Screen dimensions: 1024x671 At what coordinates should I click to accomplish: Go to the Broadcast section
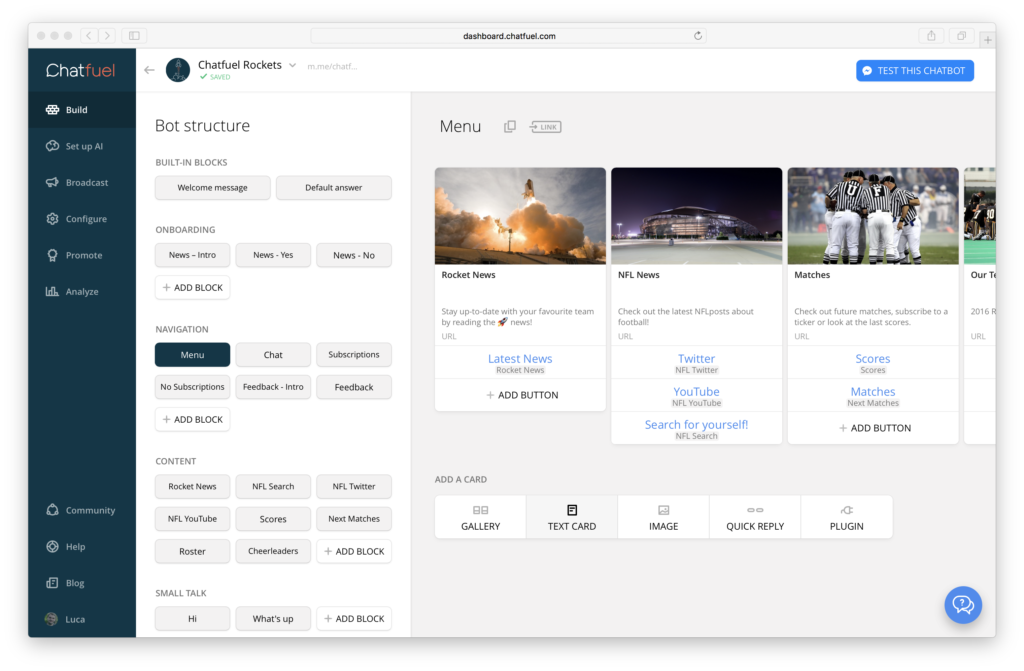(86, 183)
